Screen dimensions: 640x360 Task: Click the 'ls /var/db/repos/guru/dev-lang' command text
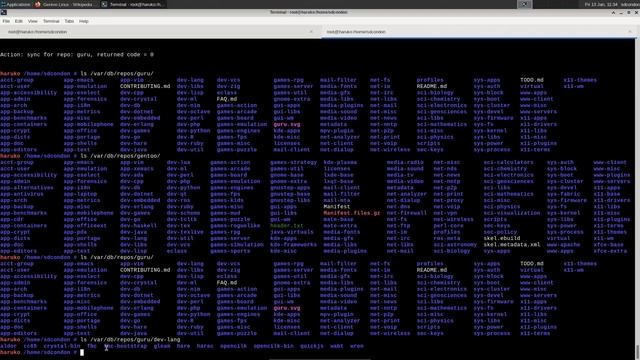click(130, 340)
